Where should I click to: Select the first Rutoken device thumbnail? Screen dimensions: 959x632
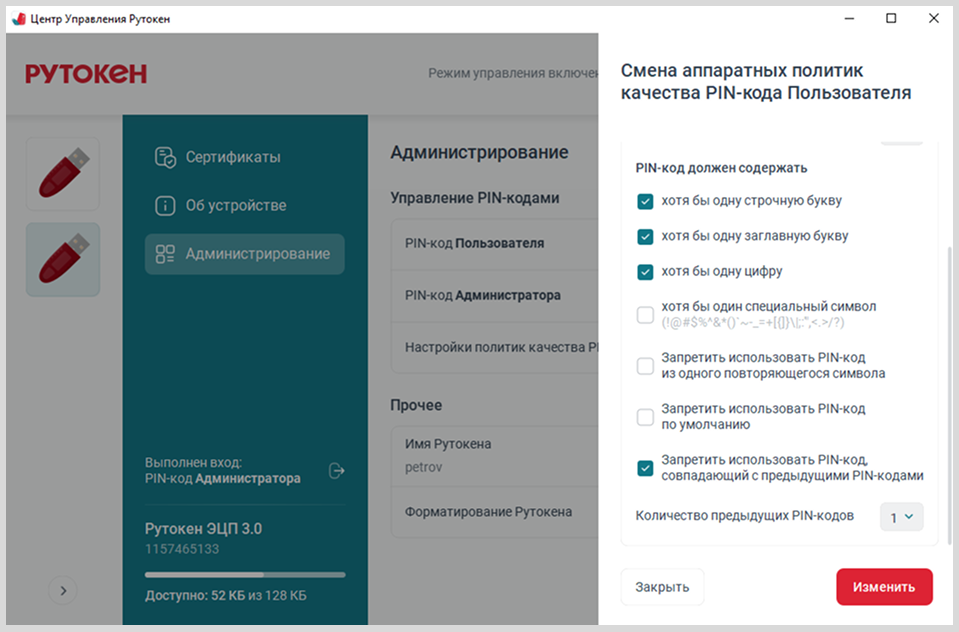[63, 174]
